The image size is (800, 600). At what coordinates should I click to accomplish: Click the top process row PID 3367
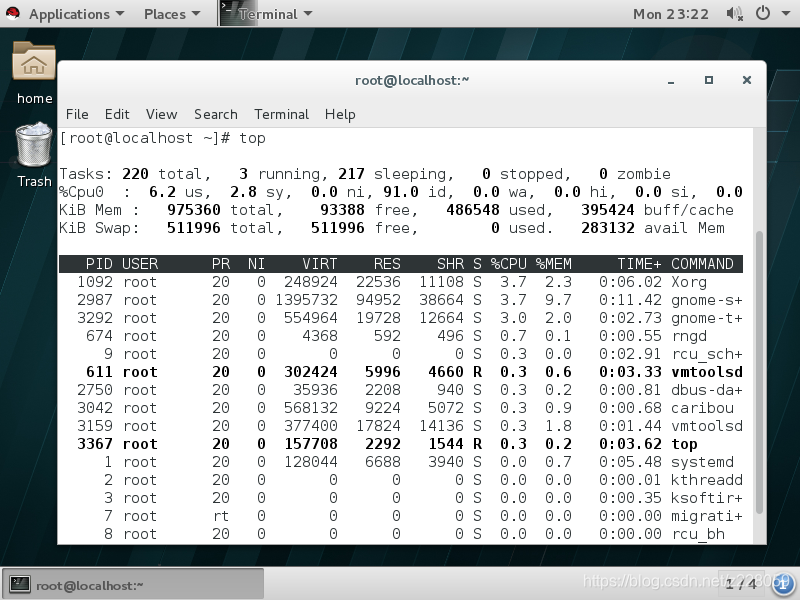pyautogui.click(x=401, y=444)
